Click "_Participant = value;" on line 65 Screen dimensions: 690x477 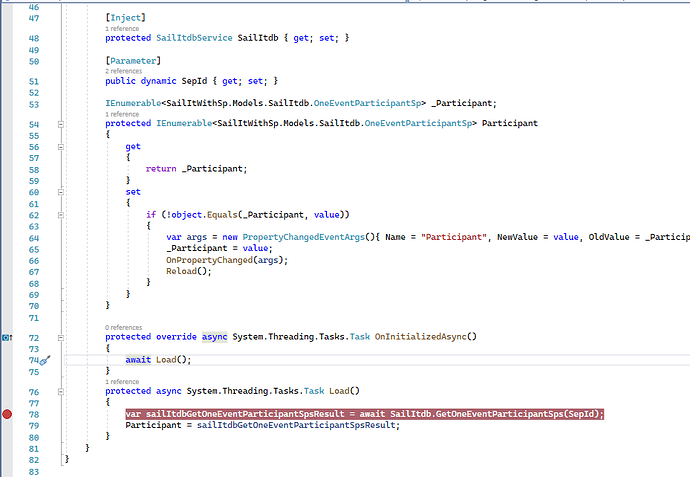[x=219, y=248]
